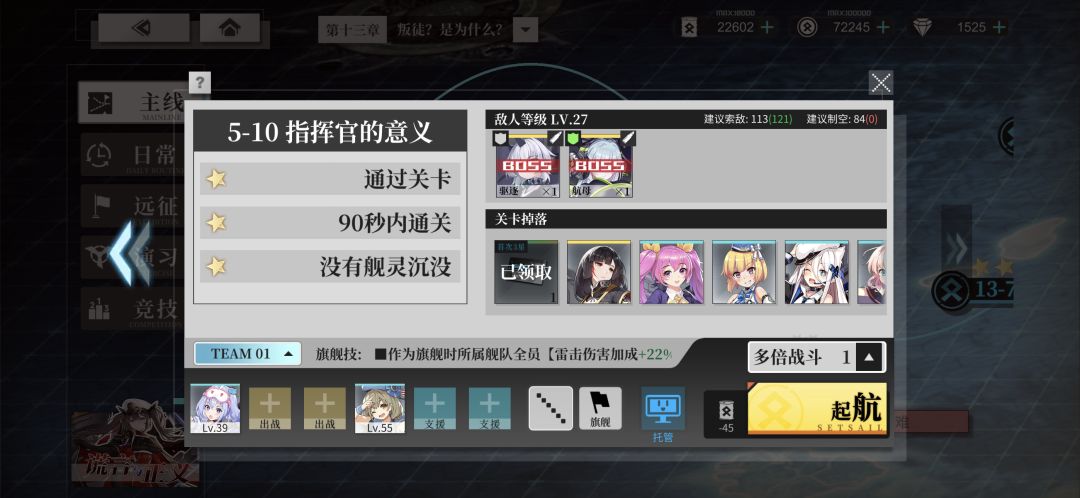Screen dimensions: 1080x498
Task: Select the Lv.39 ship portrait
Action: point(215,408)
